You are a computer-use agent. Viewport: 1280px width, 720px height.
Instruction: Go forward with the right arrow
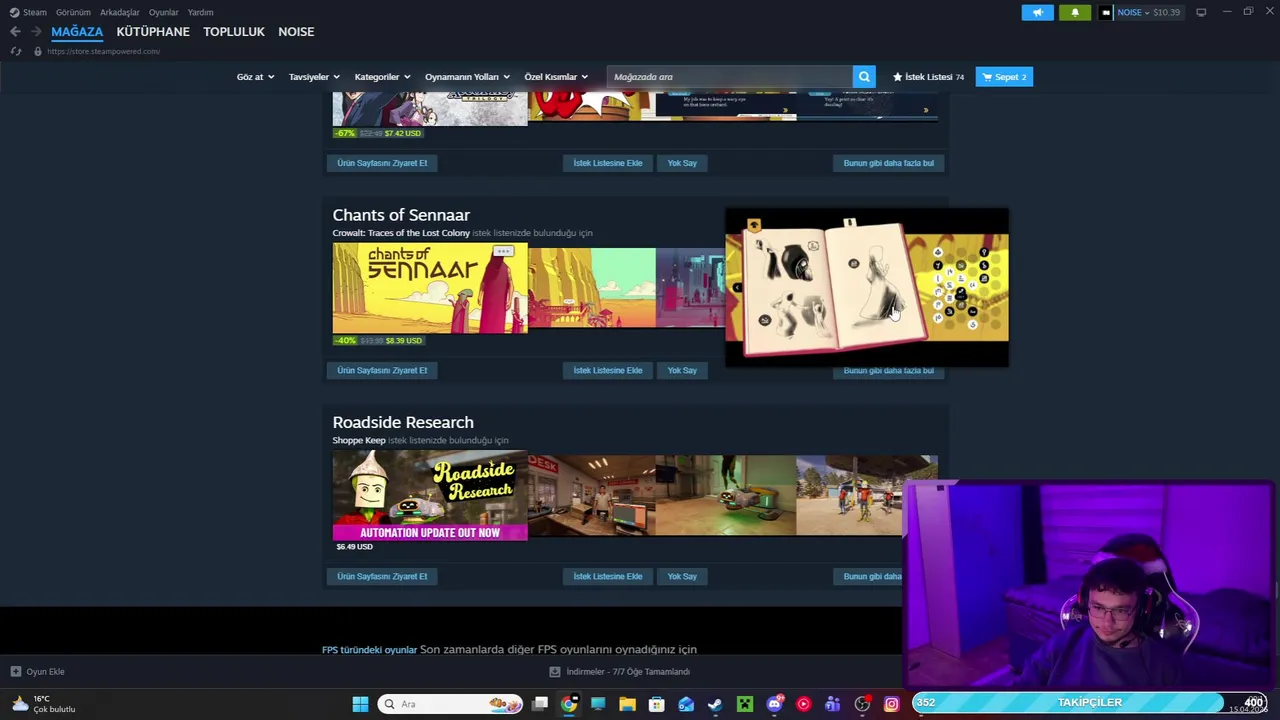[36, 32]
